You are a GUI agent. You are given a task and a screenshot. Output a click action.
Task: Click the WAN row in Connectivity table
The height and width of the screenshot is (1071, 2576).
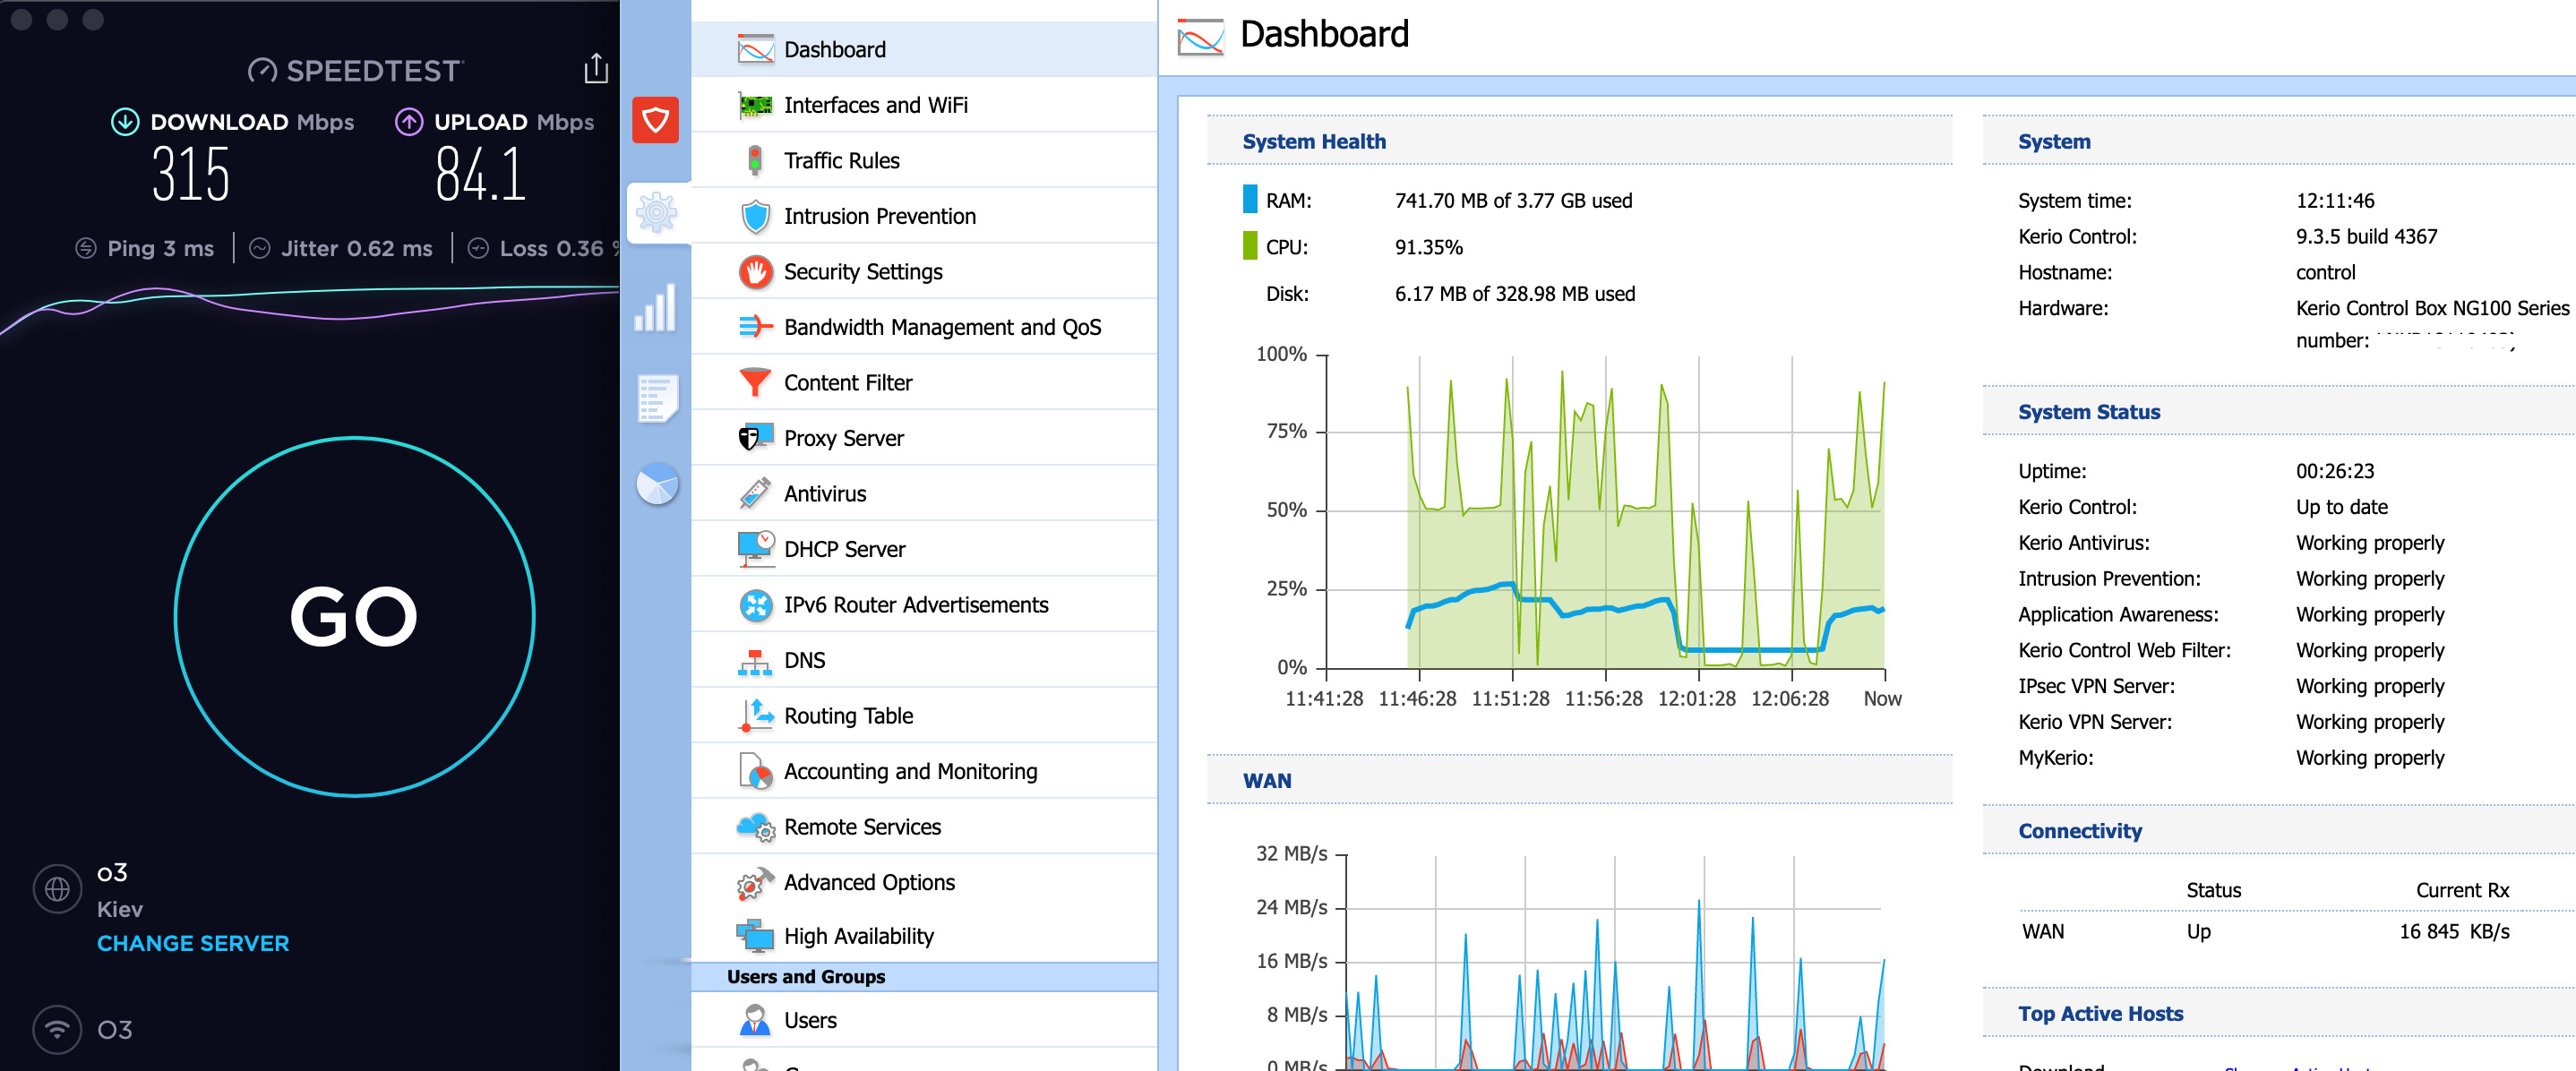[x=2042, y=931]
